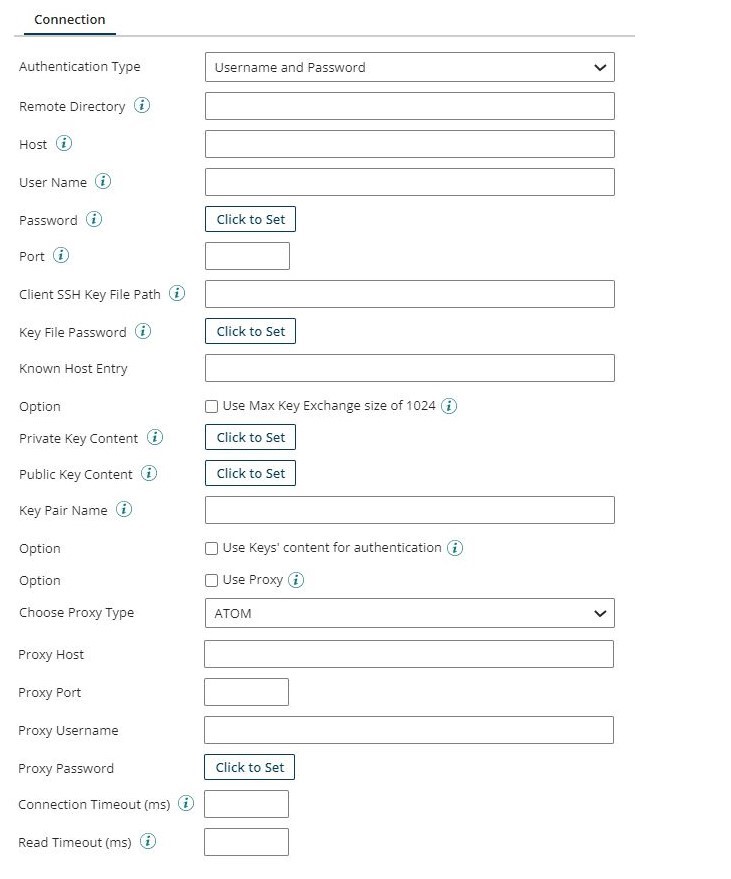Click the Connection Timeout info icon
The width and height of the screenshot is (731, 879).
pyautogui.click(x=186, y=803)
